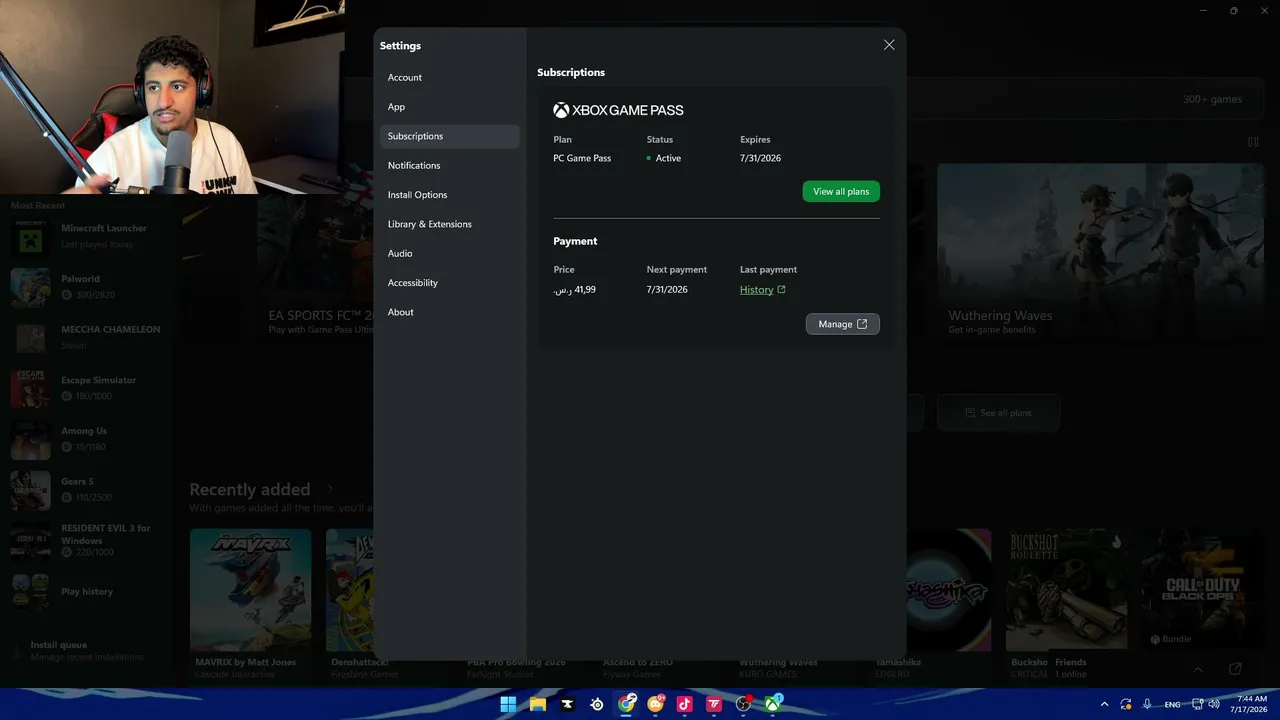Open Among Us from recent list

click(85, 439)
